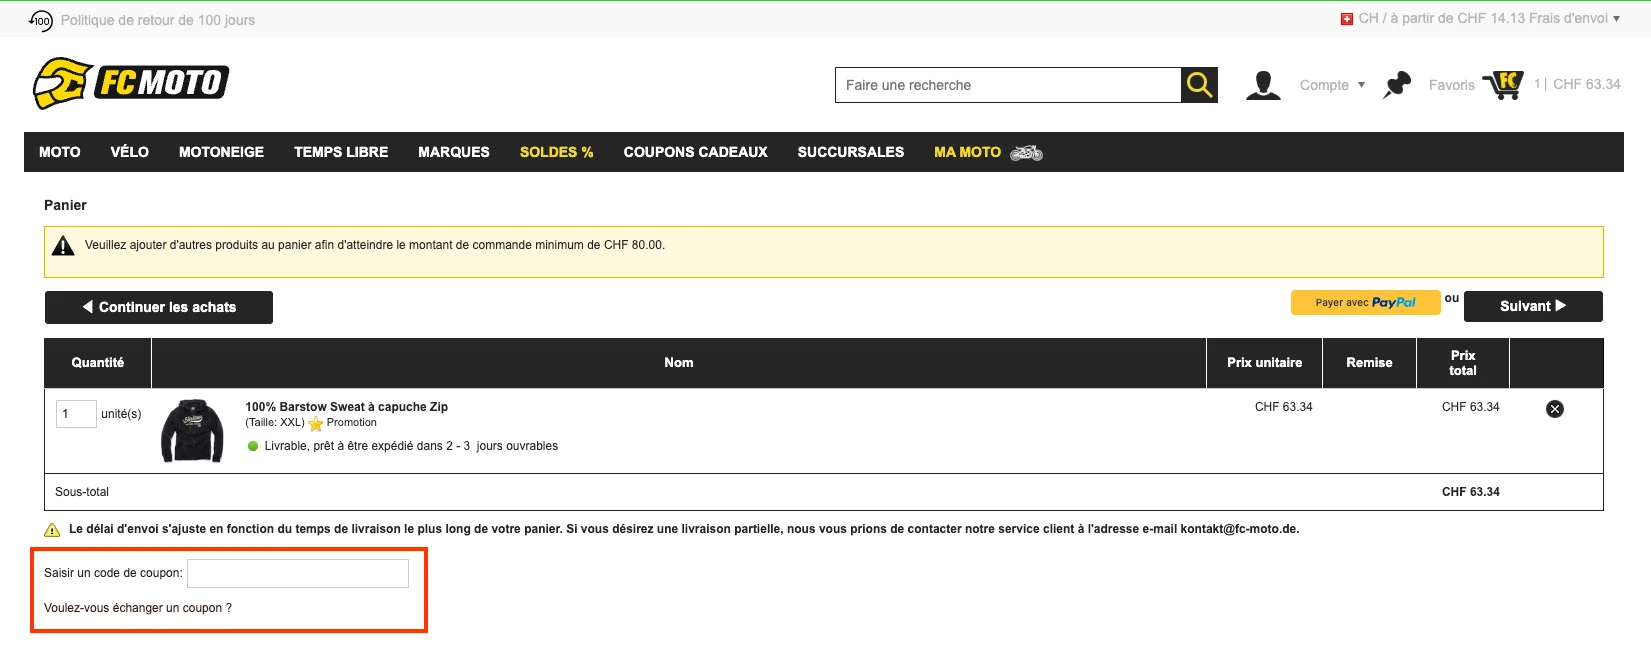This screenshot has height=651, width=1651.
Task: Click the Taille: XXL text
Action: 275,423
